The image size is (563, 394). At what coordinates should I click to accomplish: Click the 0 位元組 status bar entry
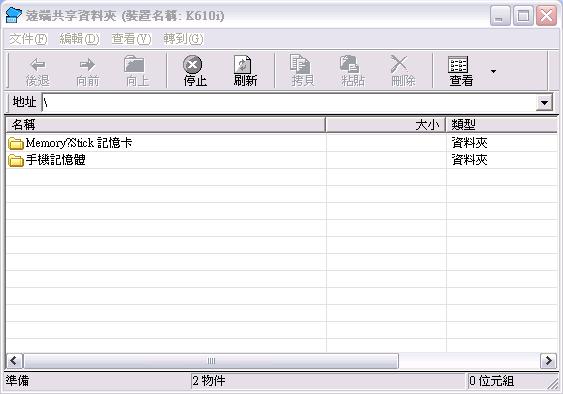(x=492, y=381)
